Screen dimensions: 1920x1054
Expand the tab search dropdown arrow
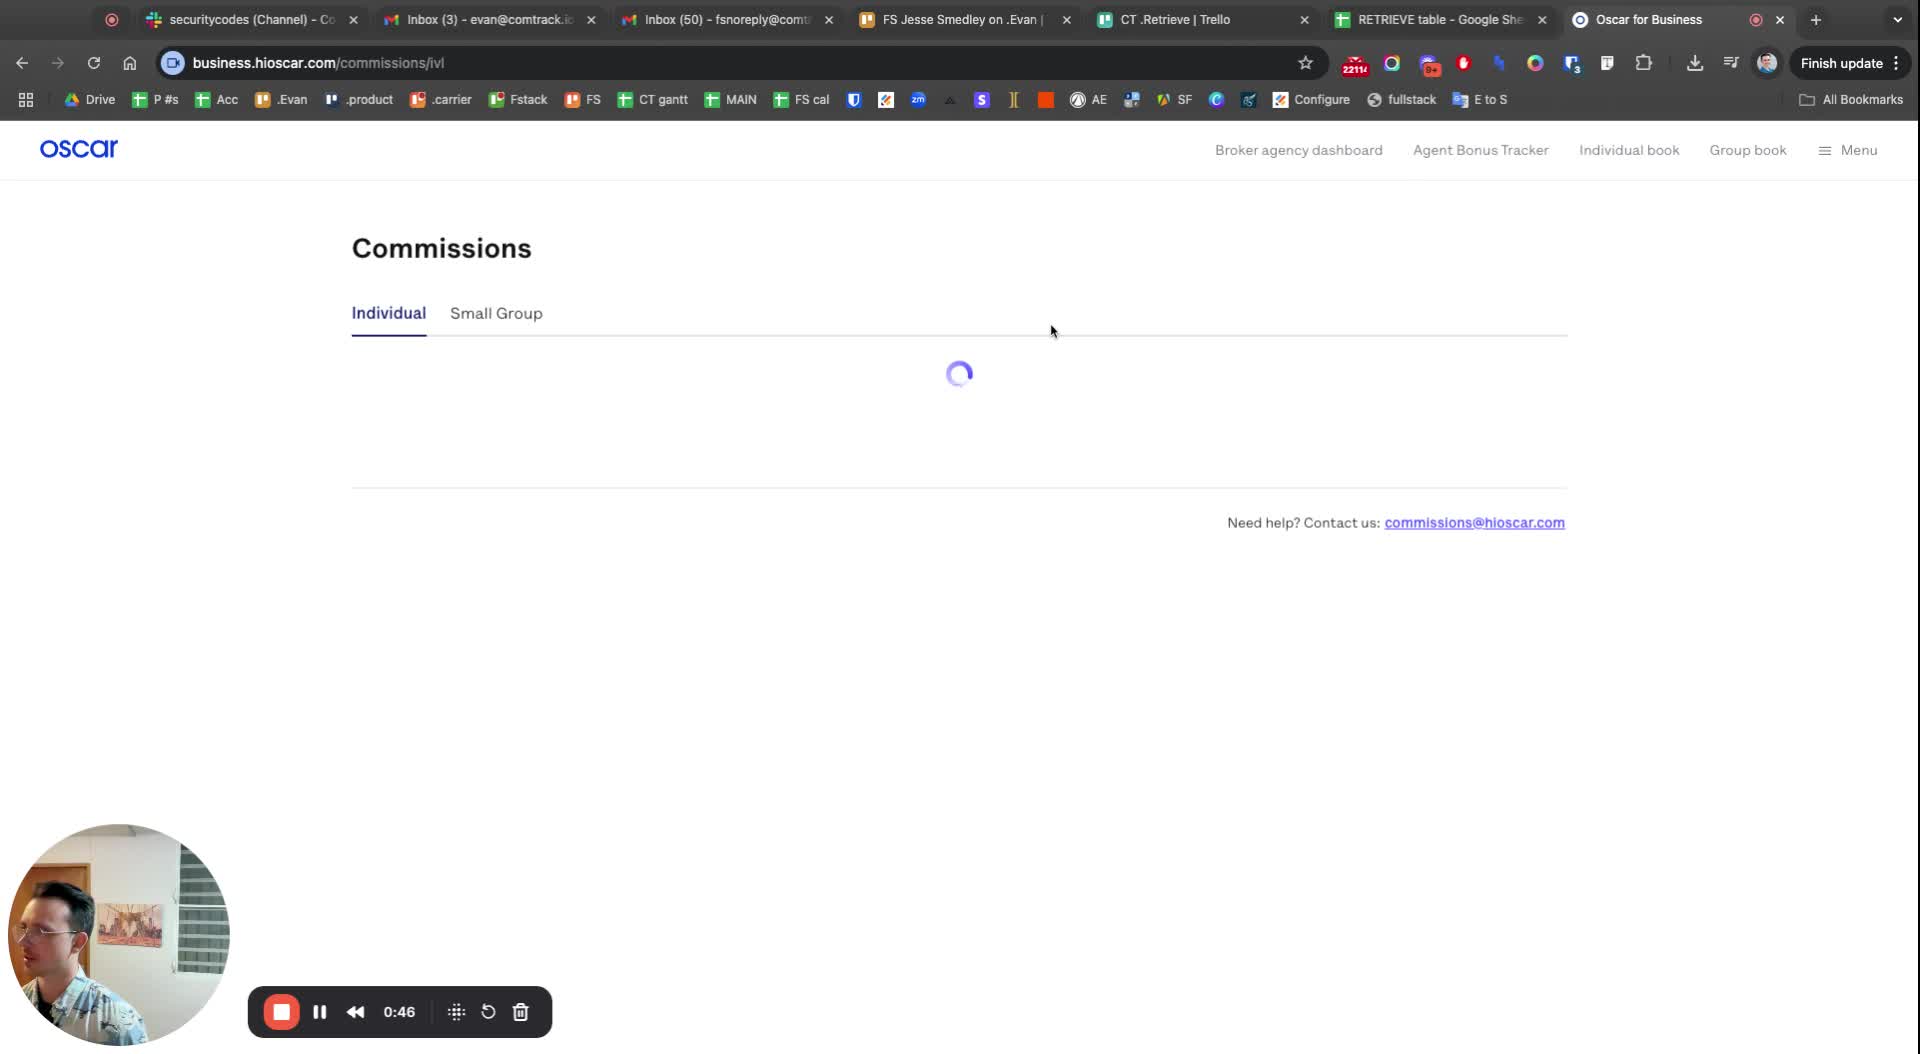coord(1897,20)
